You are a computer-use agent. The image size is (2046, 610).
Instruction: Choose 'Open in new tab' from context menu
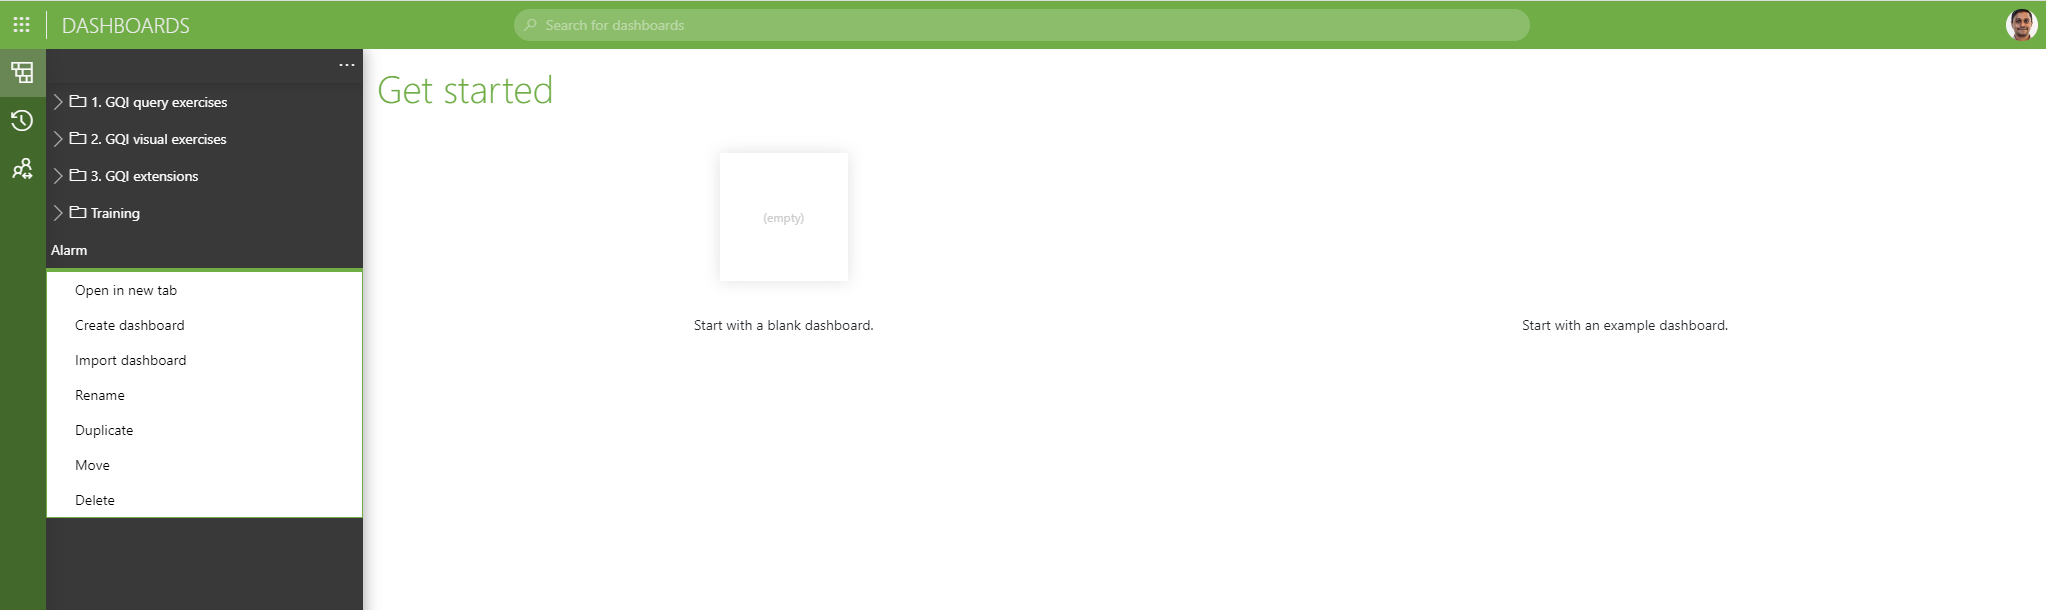pos(204,290)
